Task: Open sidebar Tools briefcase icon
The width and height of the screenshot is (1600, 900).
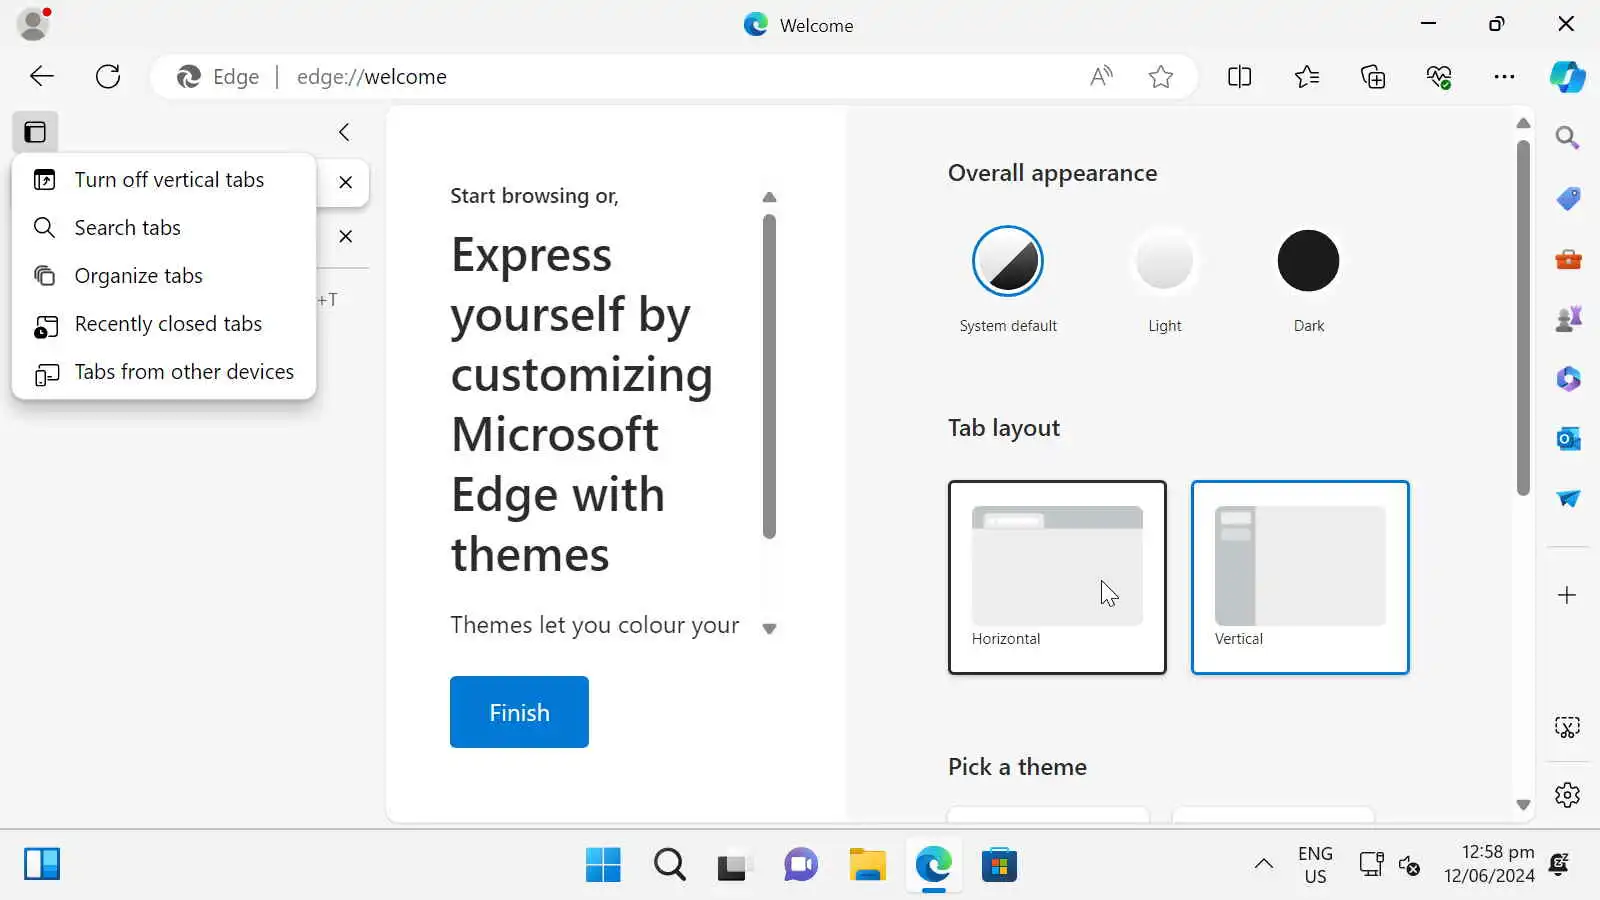Action: tap(1568, 260)
